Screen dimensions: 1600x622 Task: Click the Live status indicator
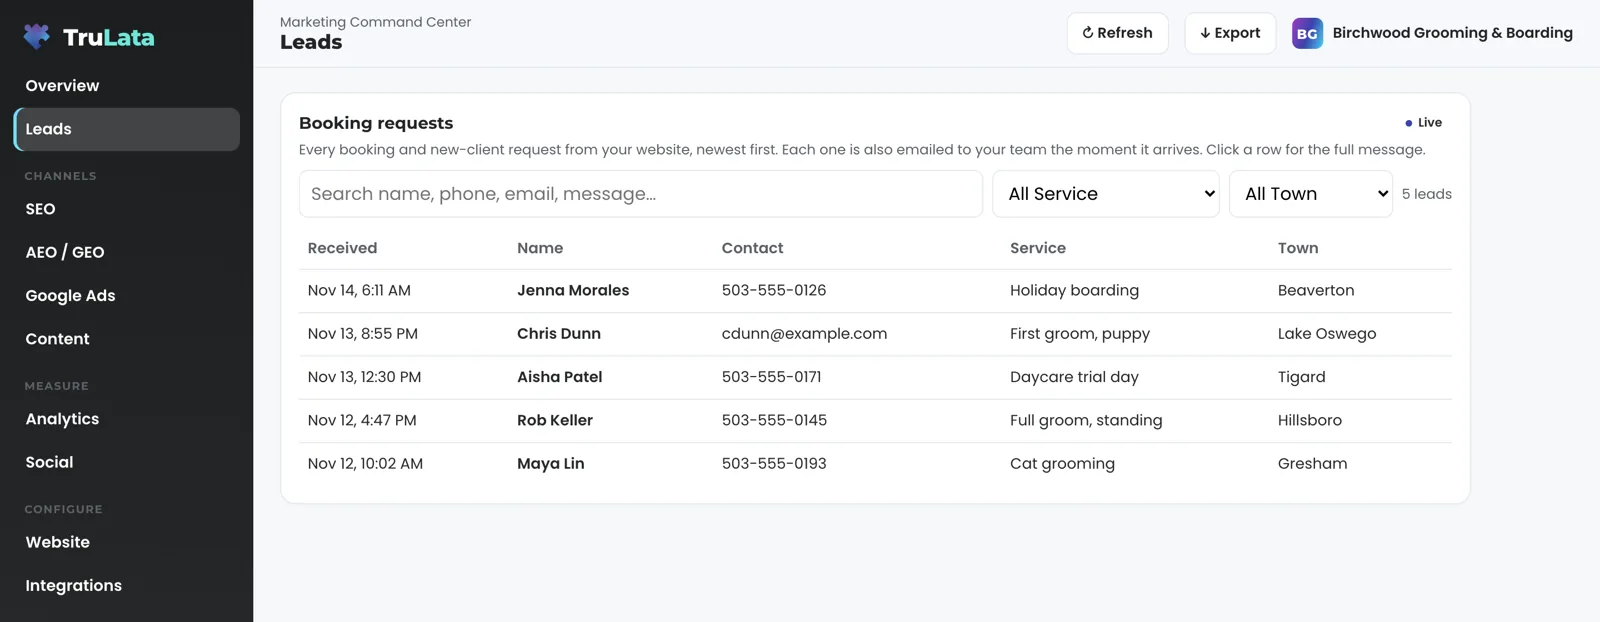click(1423, 123)
